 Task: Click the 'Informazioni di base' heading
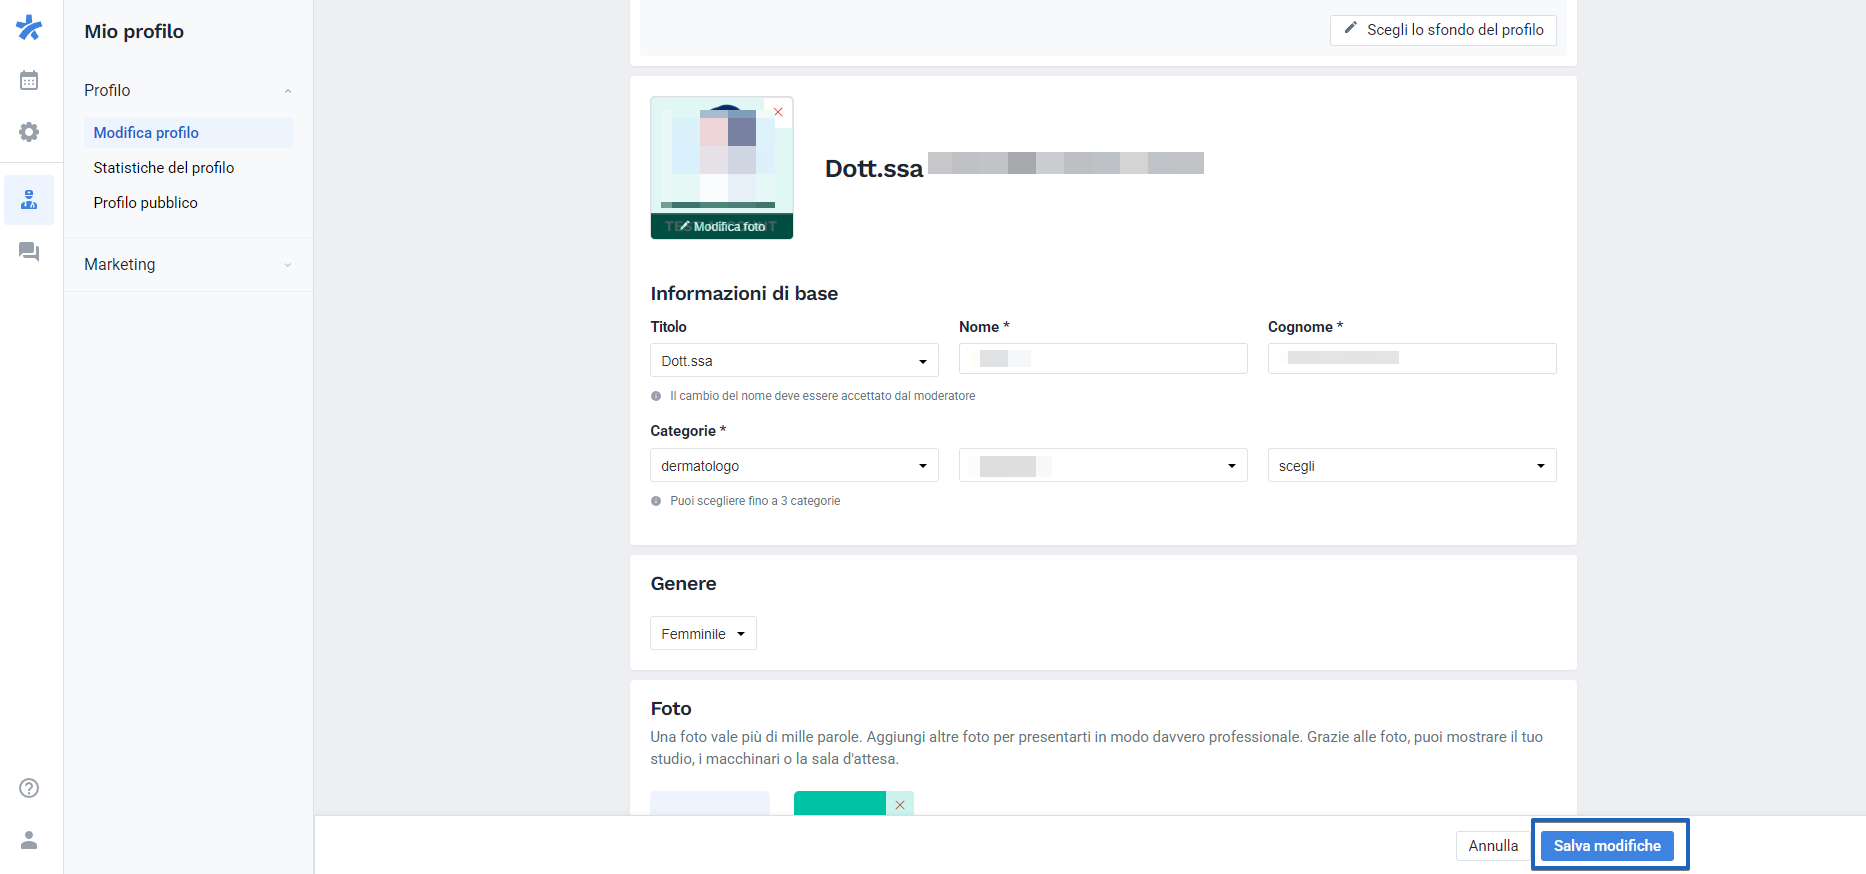744,293
